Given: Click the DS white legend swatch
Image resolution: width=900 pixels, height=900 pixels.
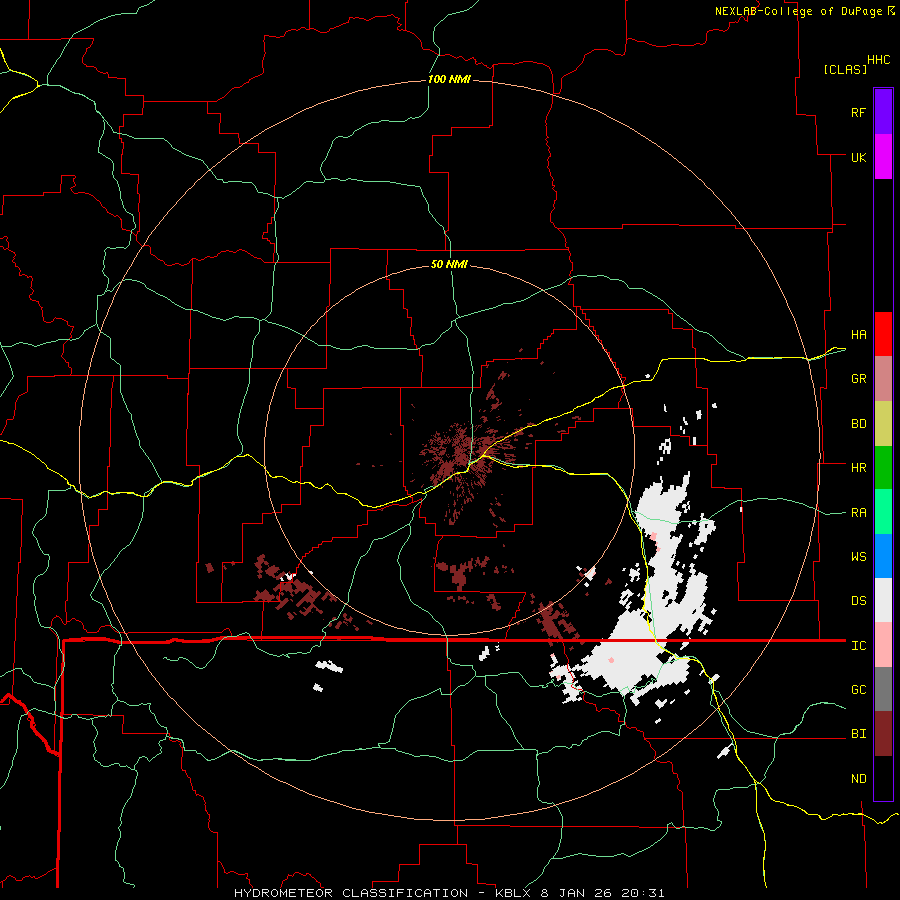Looking at the screenshot, I should point(883,600).
